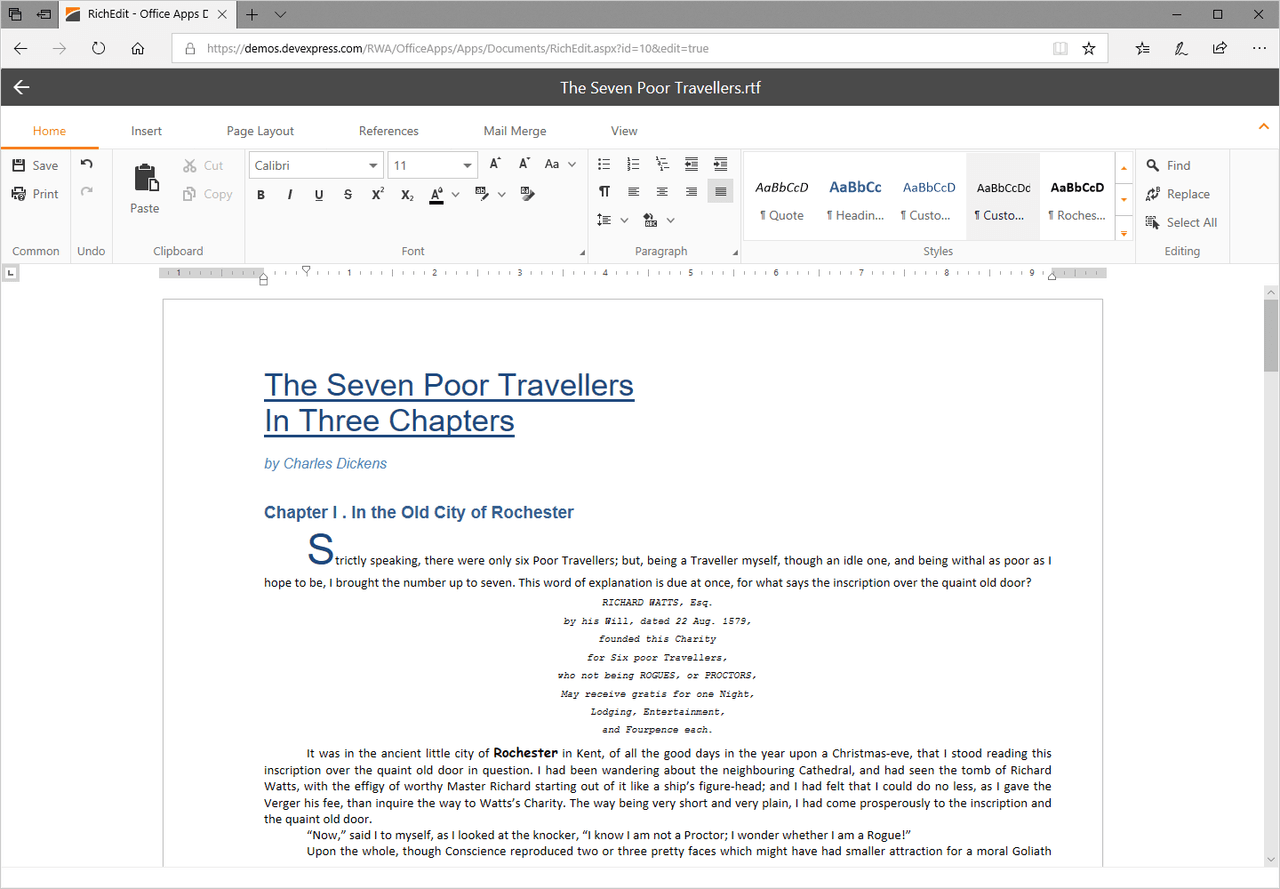Viewport: 1280px width, 889px height.
Task: Open the Calibri font name dropdown
Action: (373, 165)
